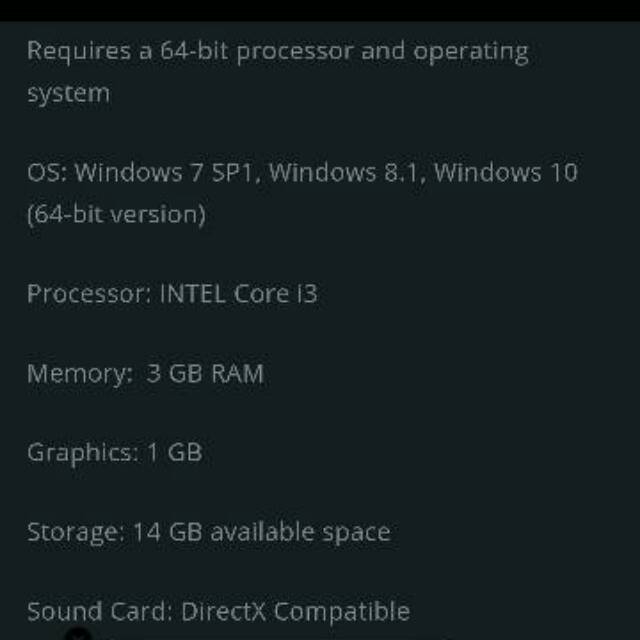The width and height of the screenshot is (640, 640).
Task: Click the 'Windows 10' text
Action: 505,172
